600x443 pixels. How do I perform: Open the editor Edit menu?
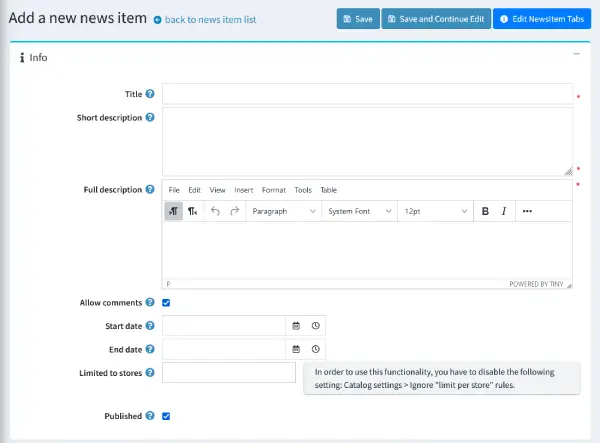(x=194, y=190)
